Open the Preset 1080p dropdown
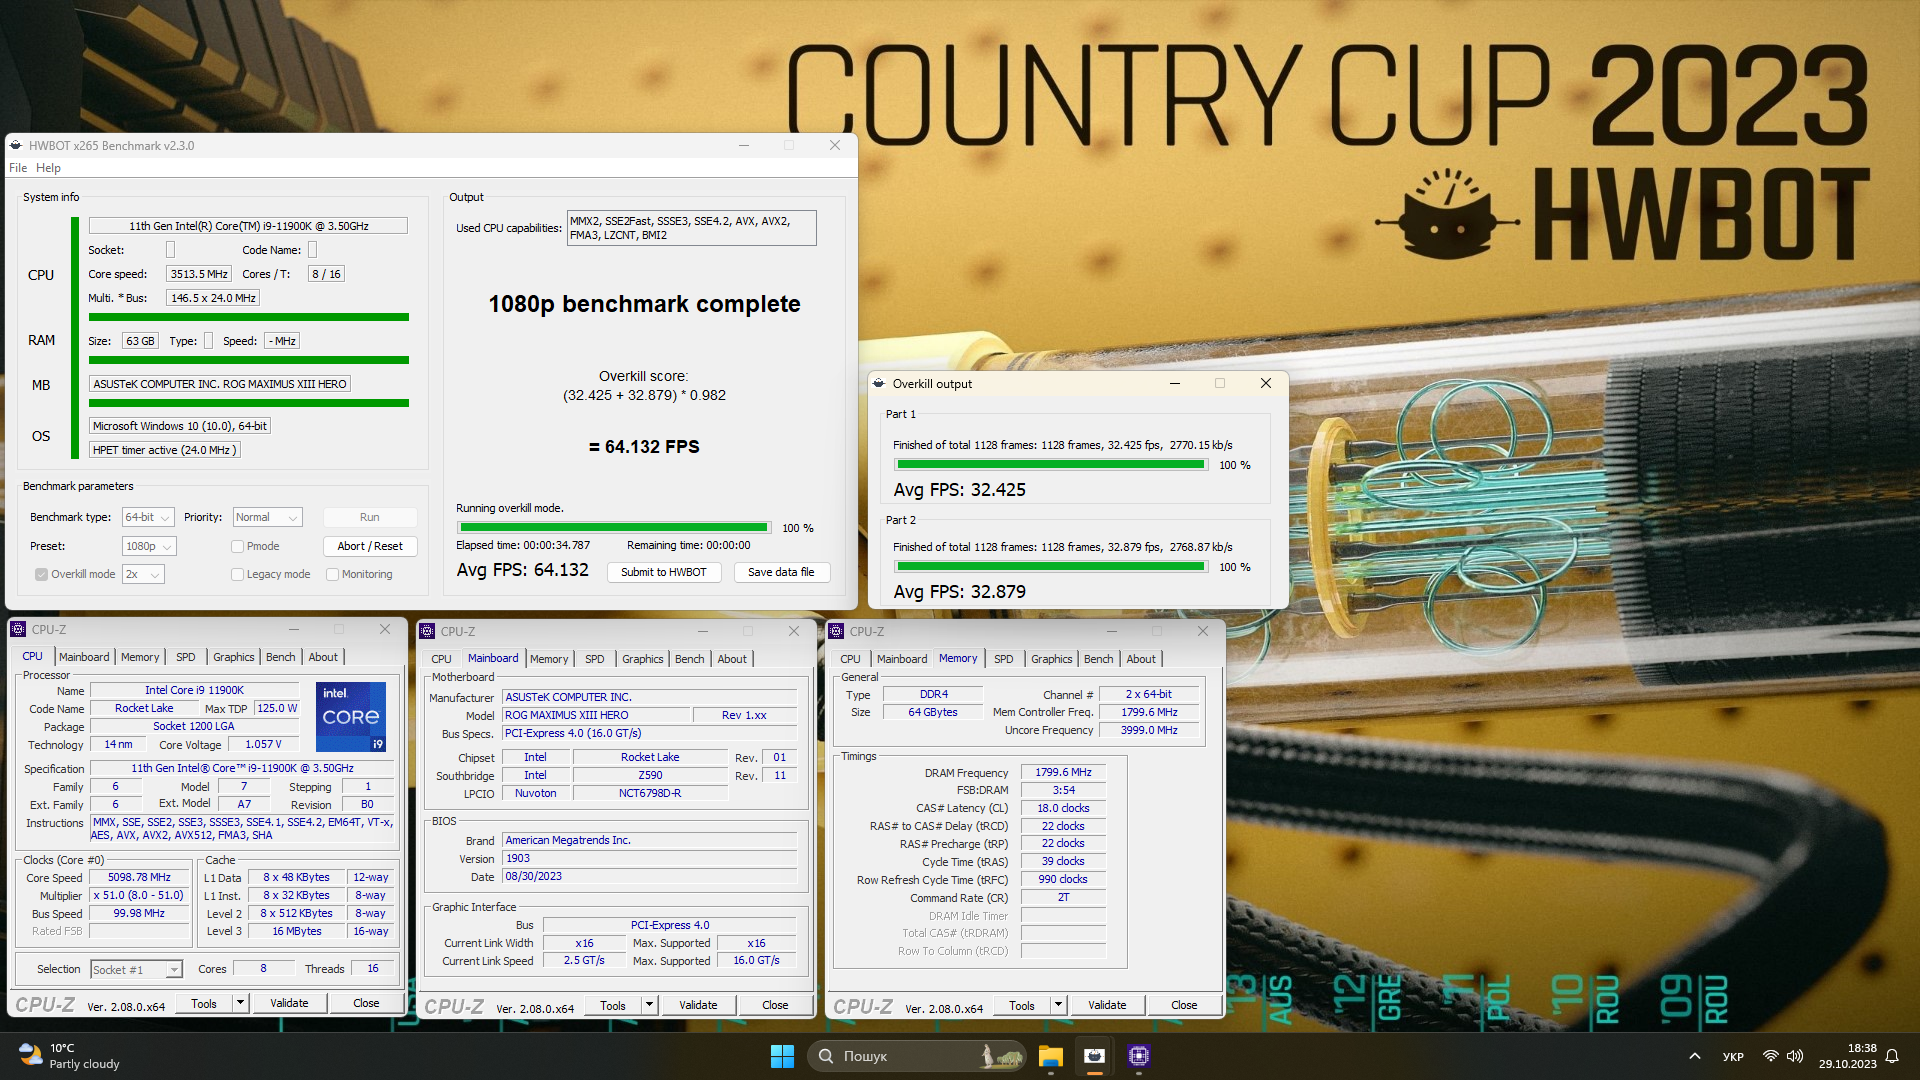This screenshot has height=1080, width=1920. (149, 546)
